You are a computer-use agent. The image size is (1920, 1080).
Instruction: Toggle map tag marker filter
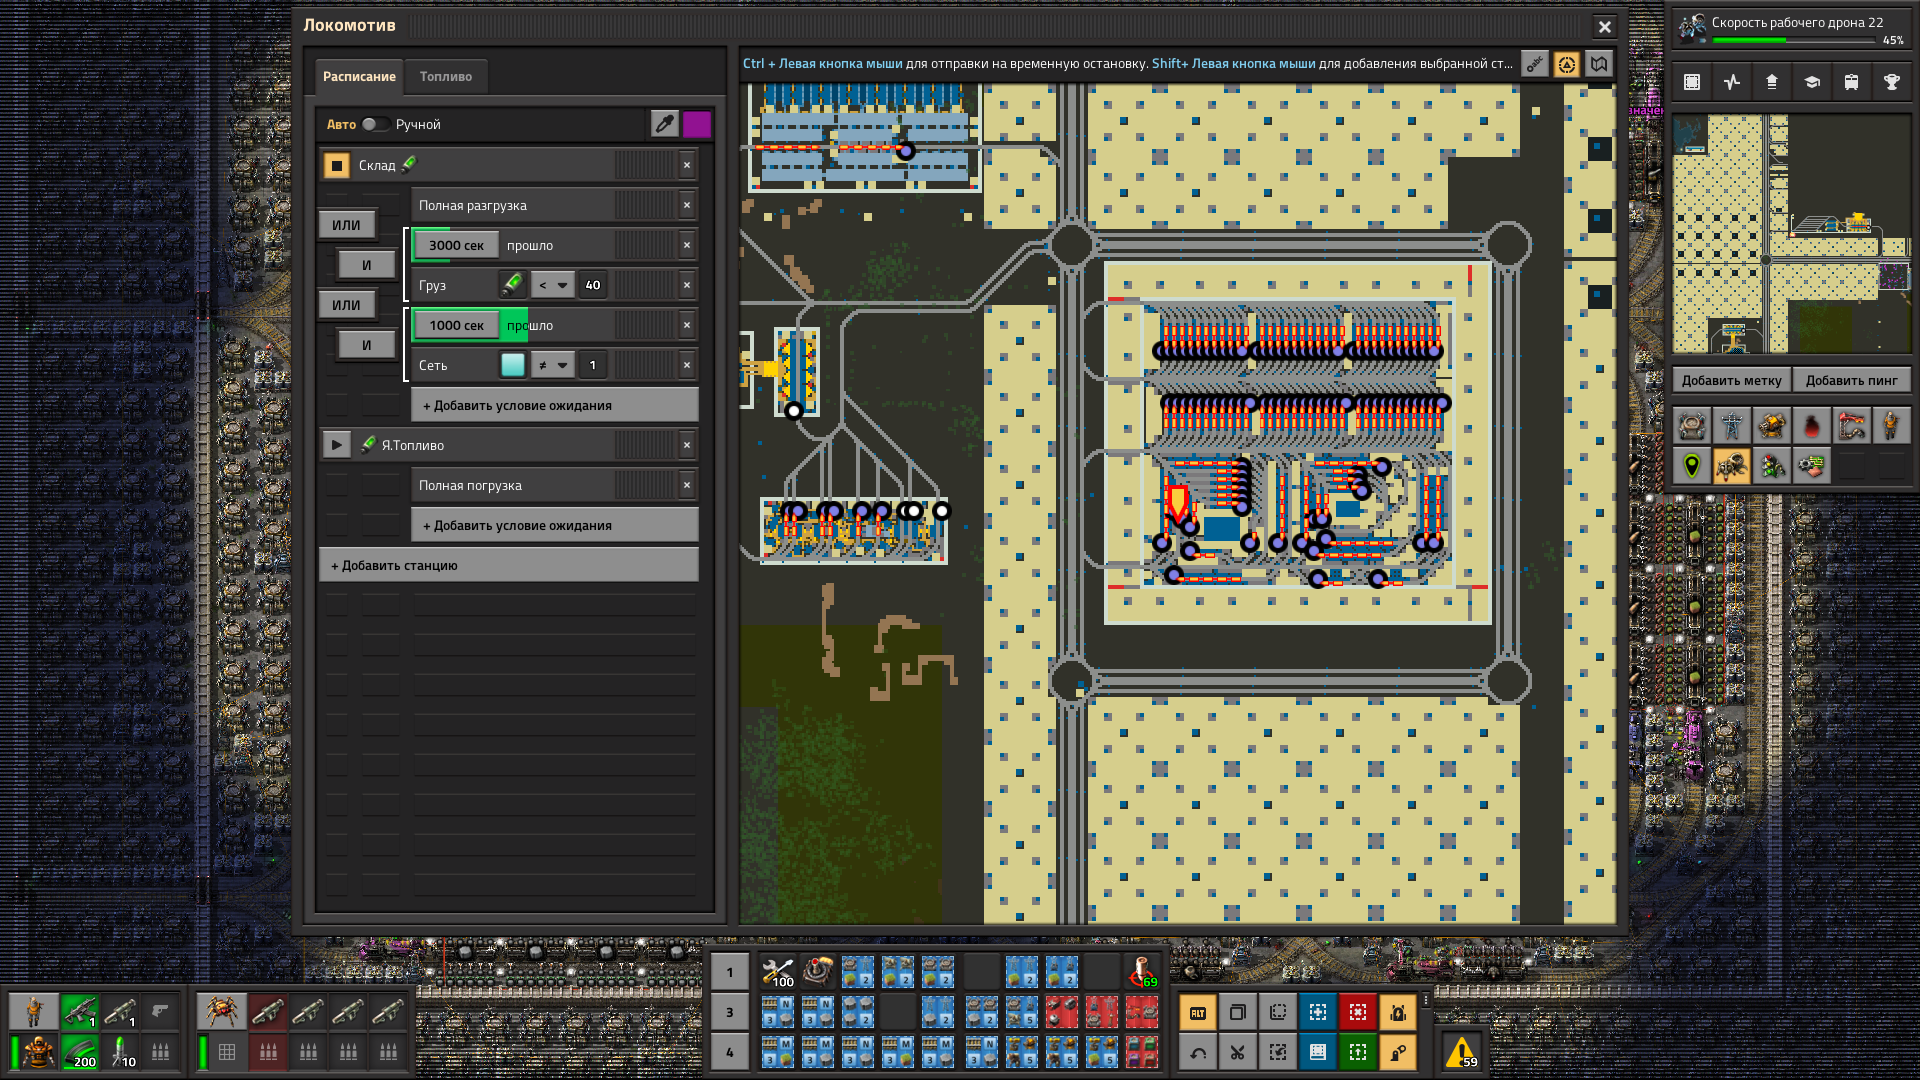pos(1692,466)
